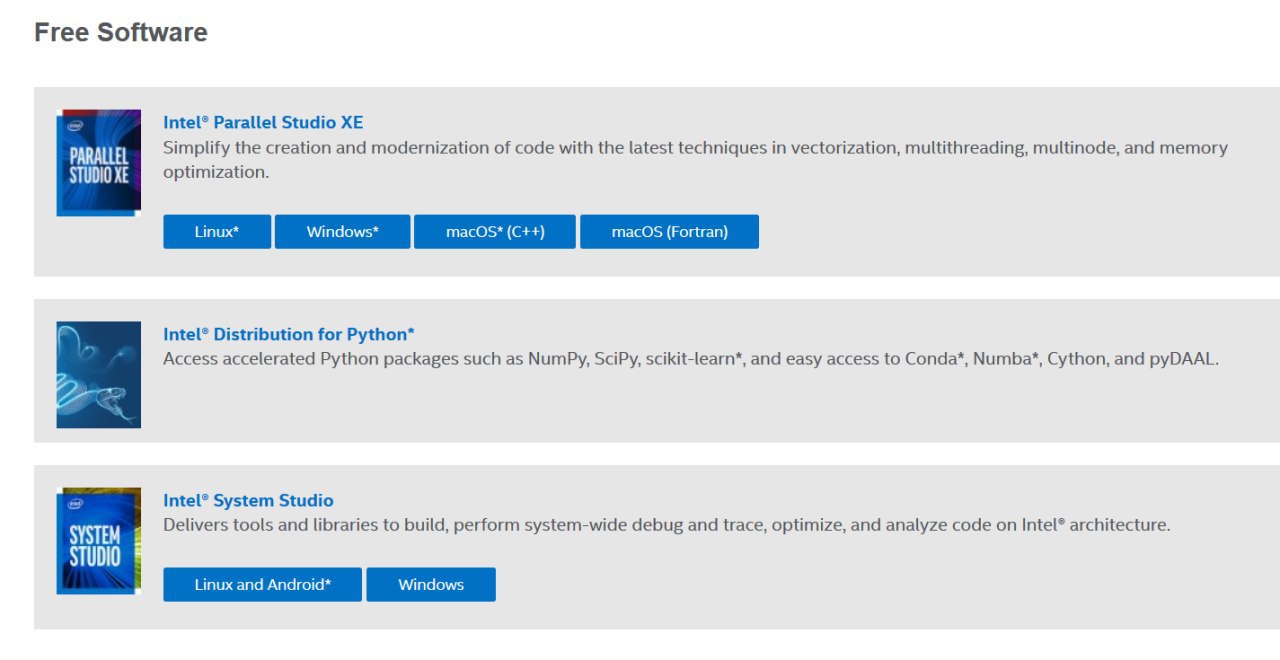Open the Intel Distribution for Python link

[x=288, y=335]
